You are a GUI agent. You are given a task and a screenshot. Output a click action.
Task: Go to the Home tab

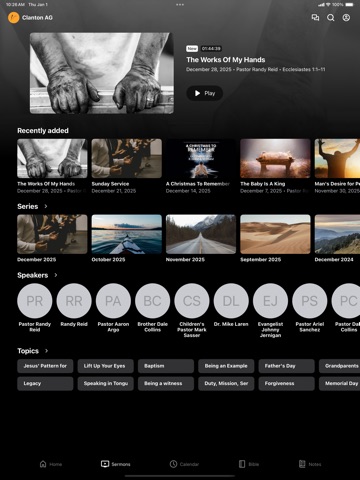[51, 464]
